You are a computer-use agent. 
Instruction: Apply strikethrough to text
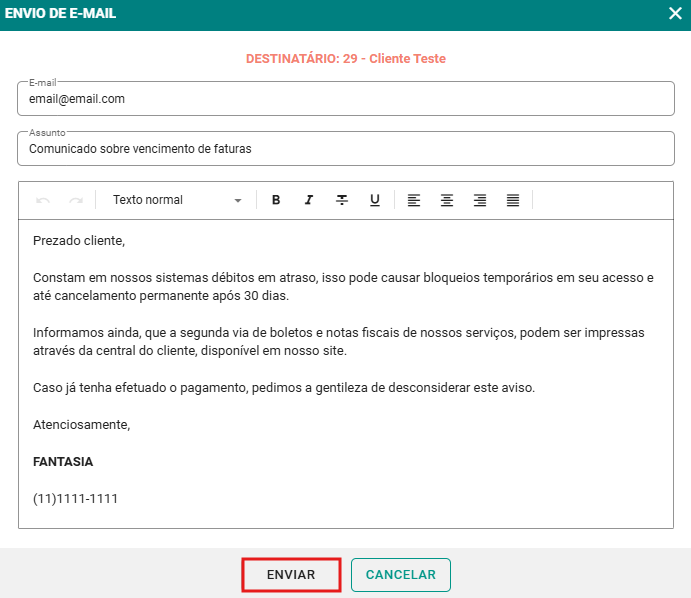click(342, 200)
